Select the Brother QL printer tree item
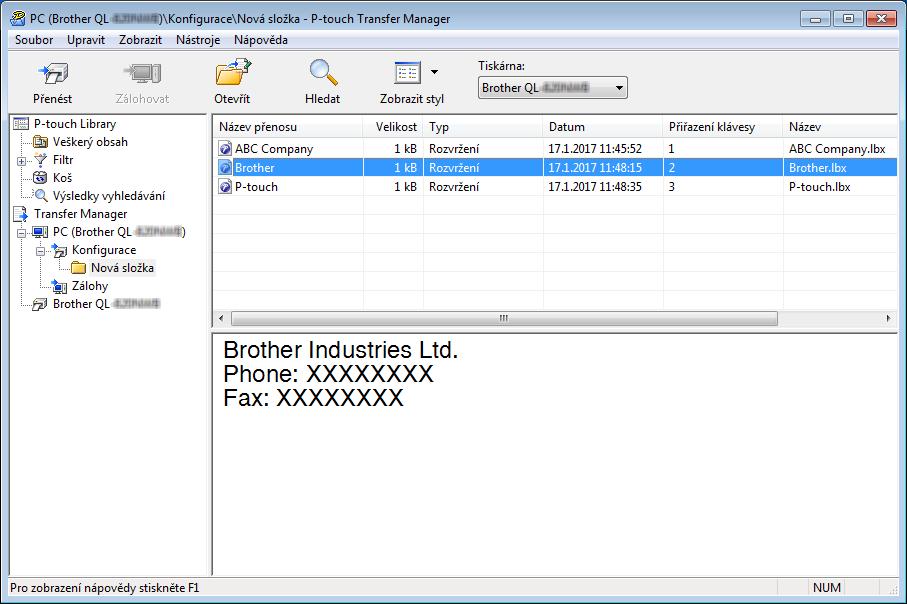This screenshot has width=907, height=604. tap(106, 304)
